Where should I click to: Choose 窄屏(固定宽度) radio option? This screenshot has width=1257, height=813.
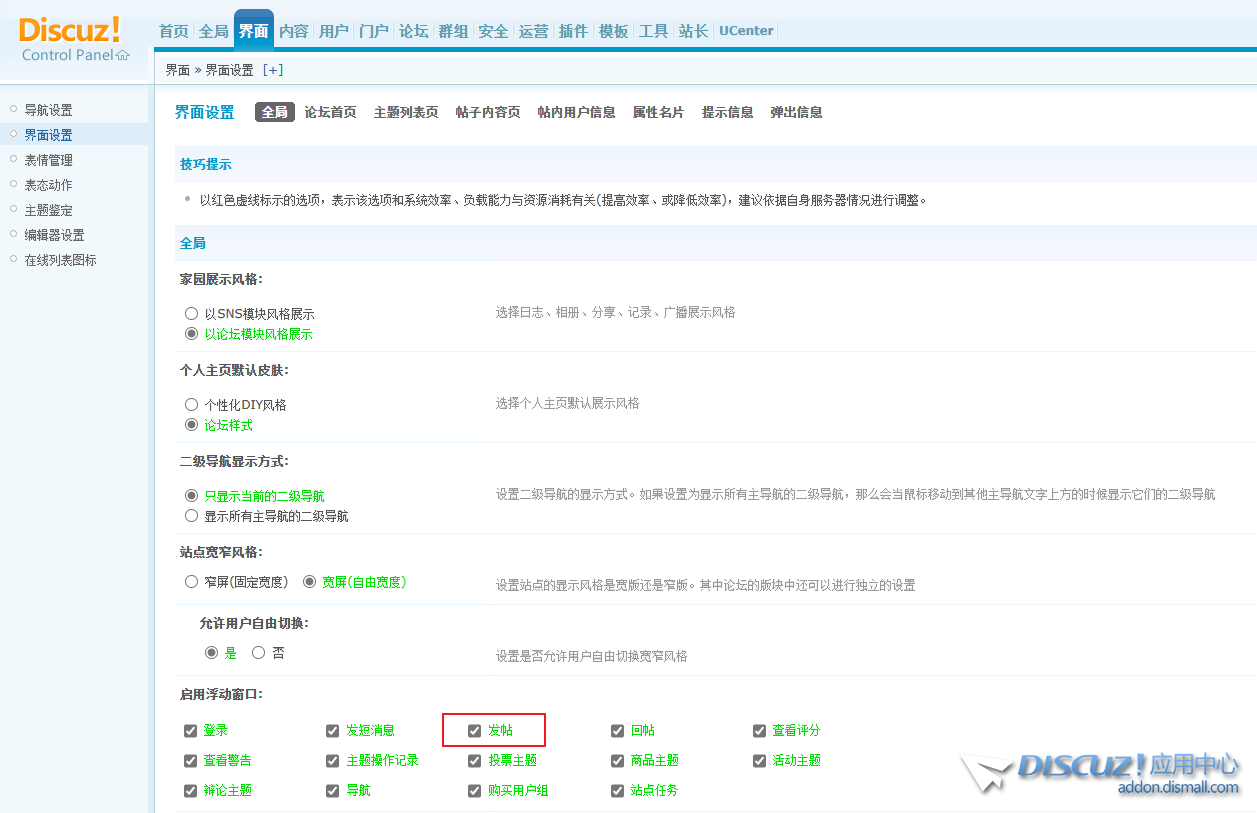pyautogui.click(x=192, y=582)
